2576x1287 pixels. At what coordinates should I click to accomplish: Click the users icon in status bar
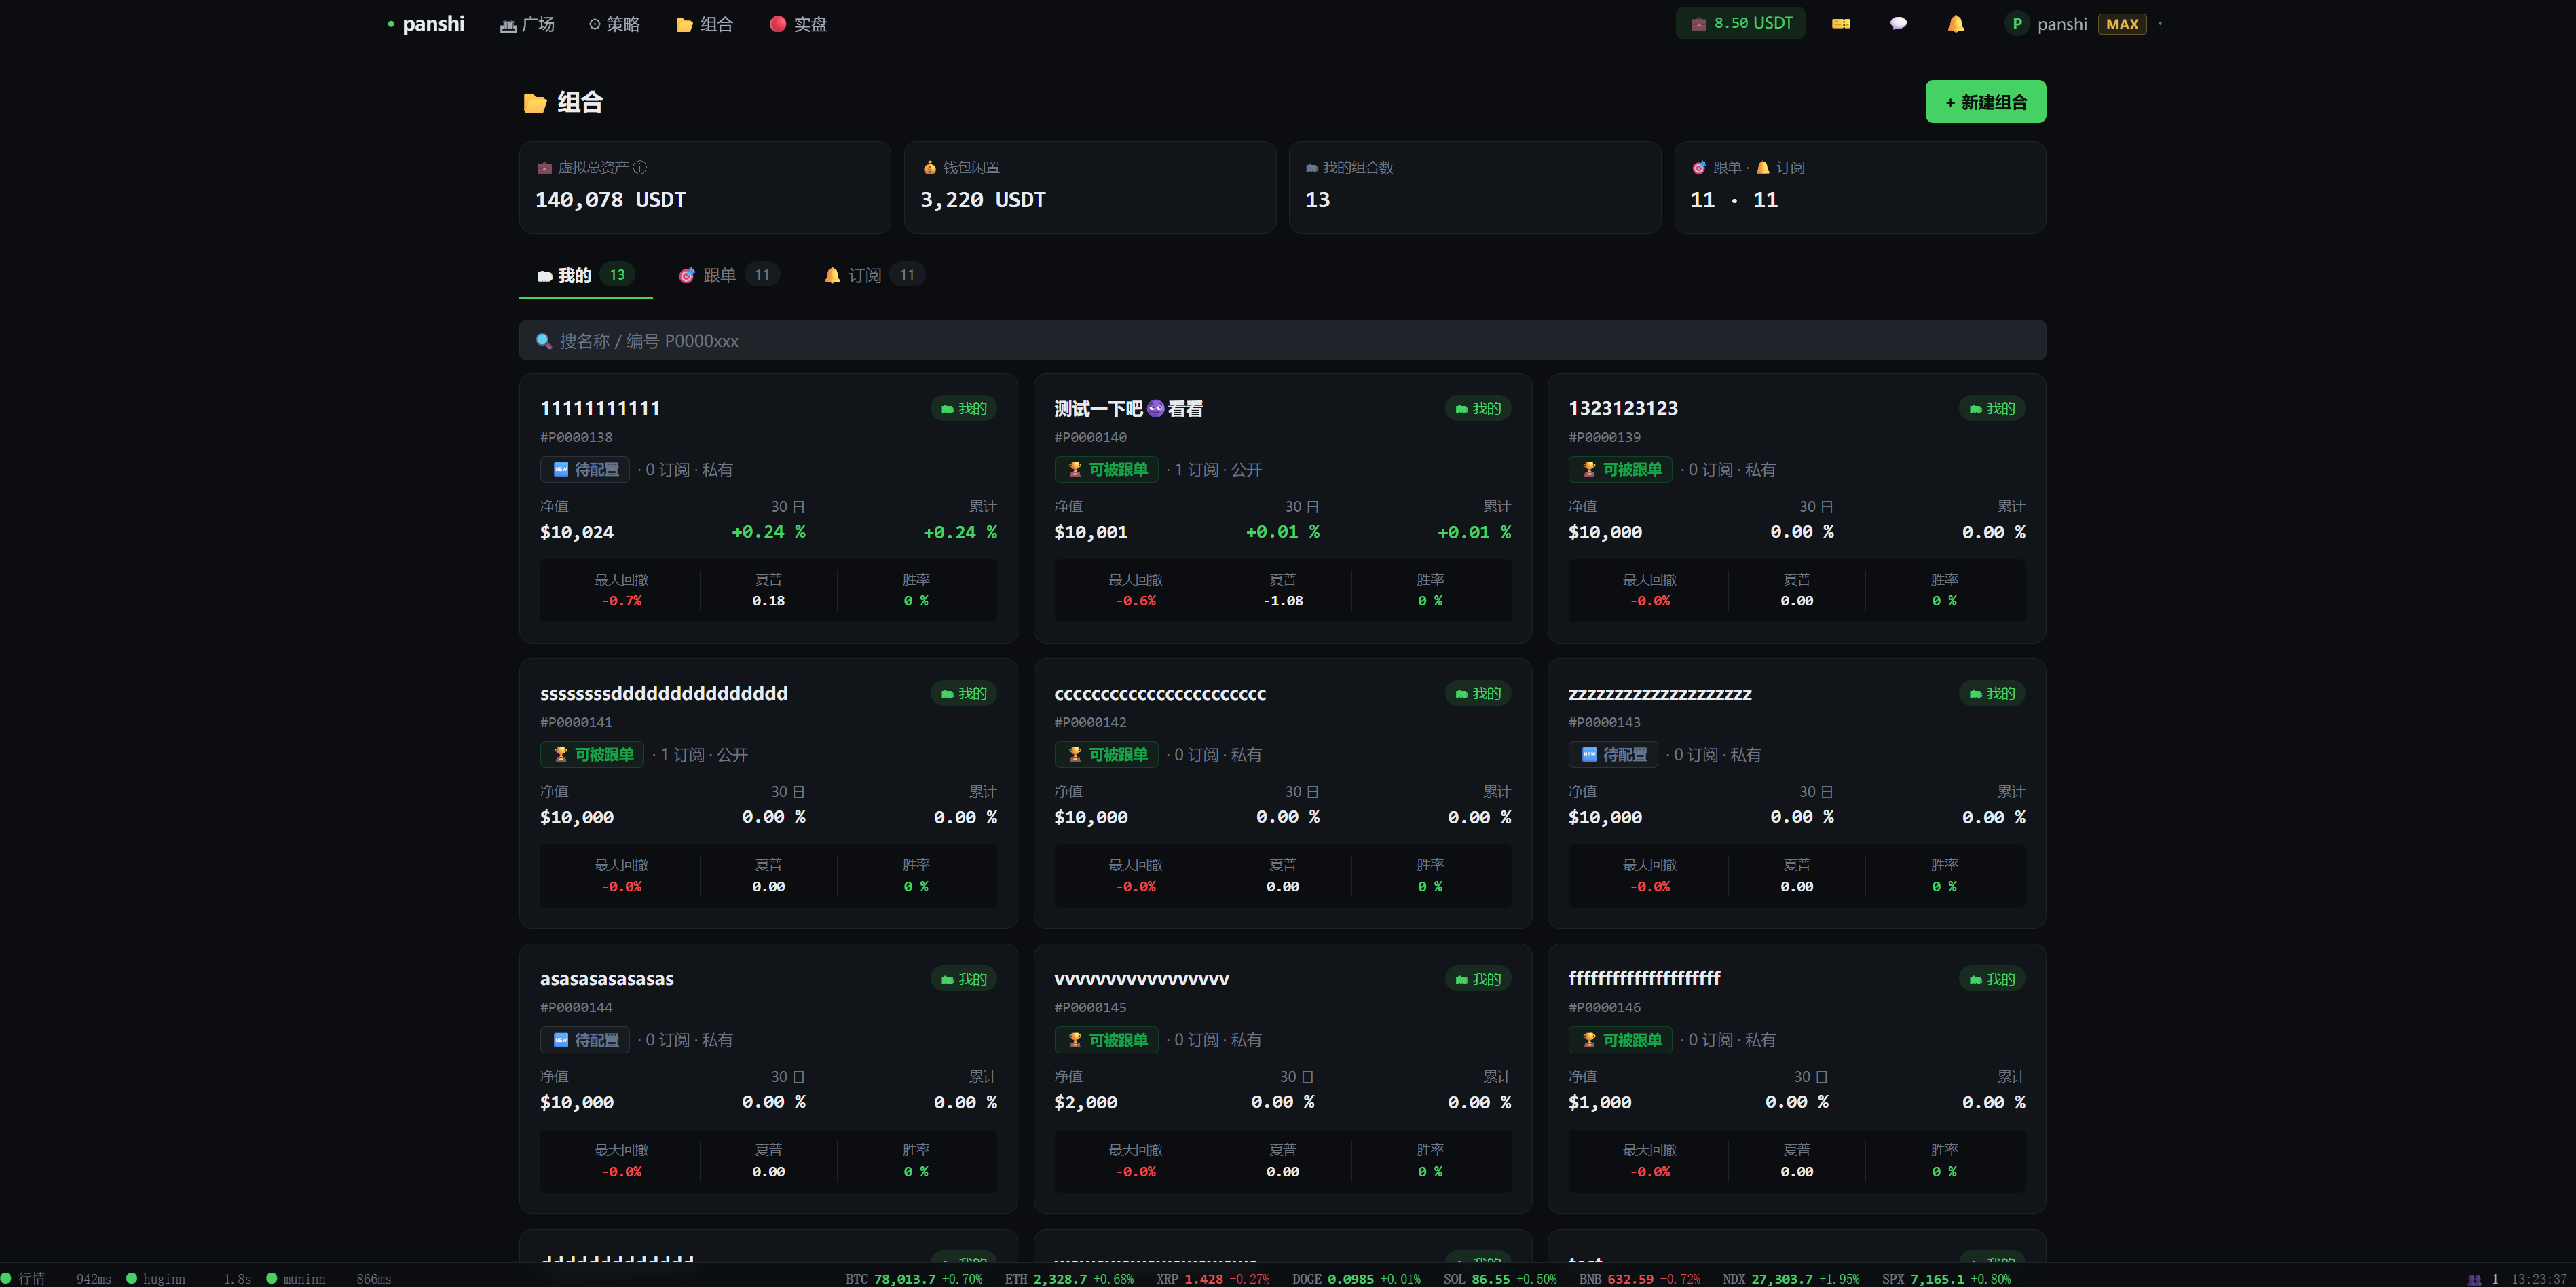(2474, 1279)
